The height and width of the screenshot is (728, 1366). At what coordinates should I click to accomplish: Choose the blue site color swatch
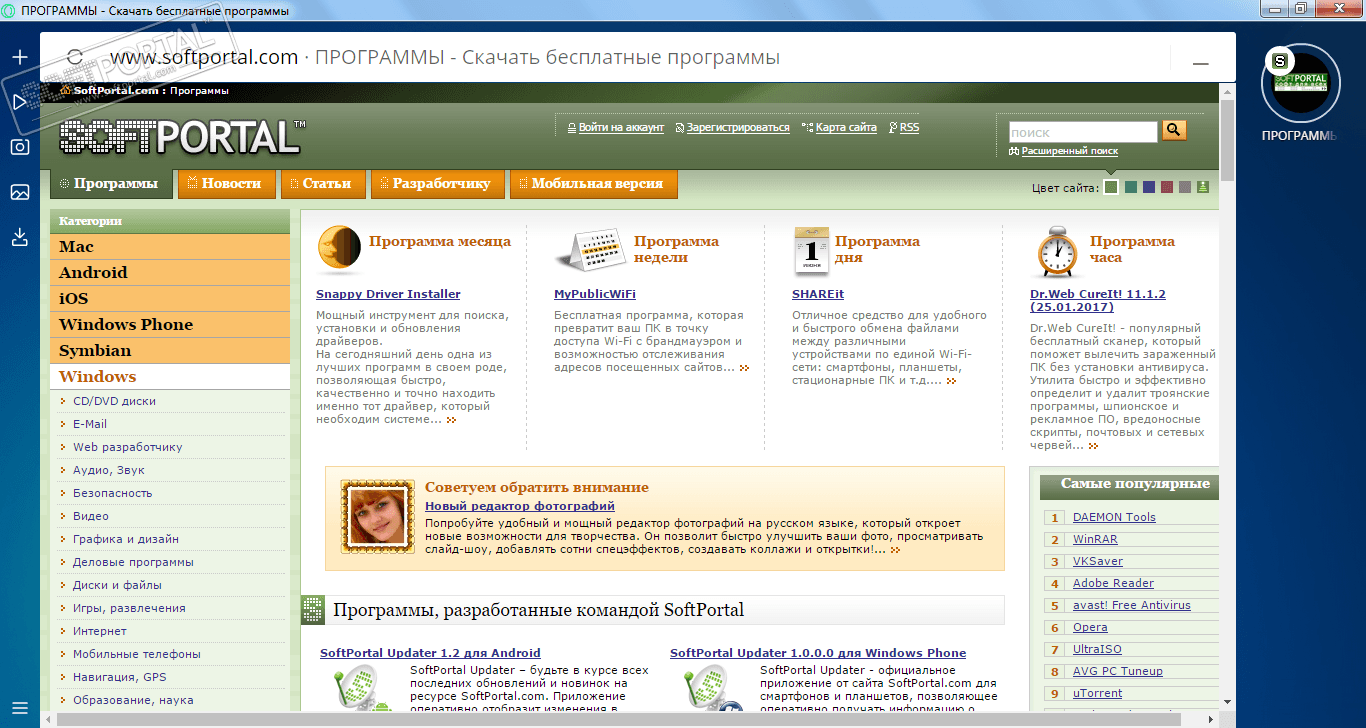coord(1149,187)
